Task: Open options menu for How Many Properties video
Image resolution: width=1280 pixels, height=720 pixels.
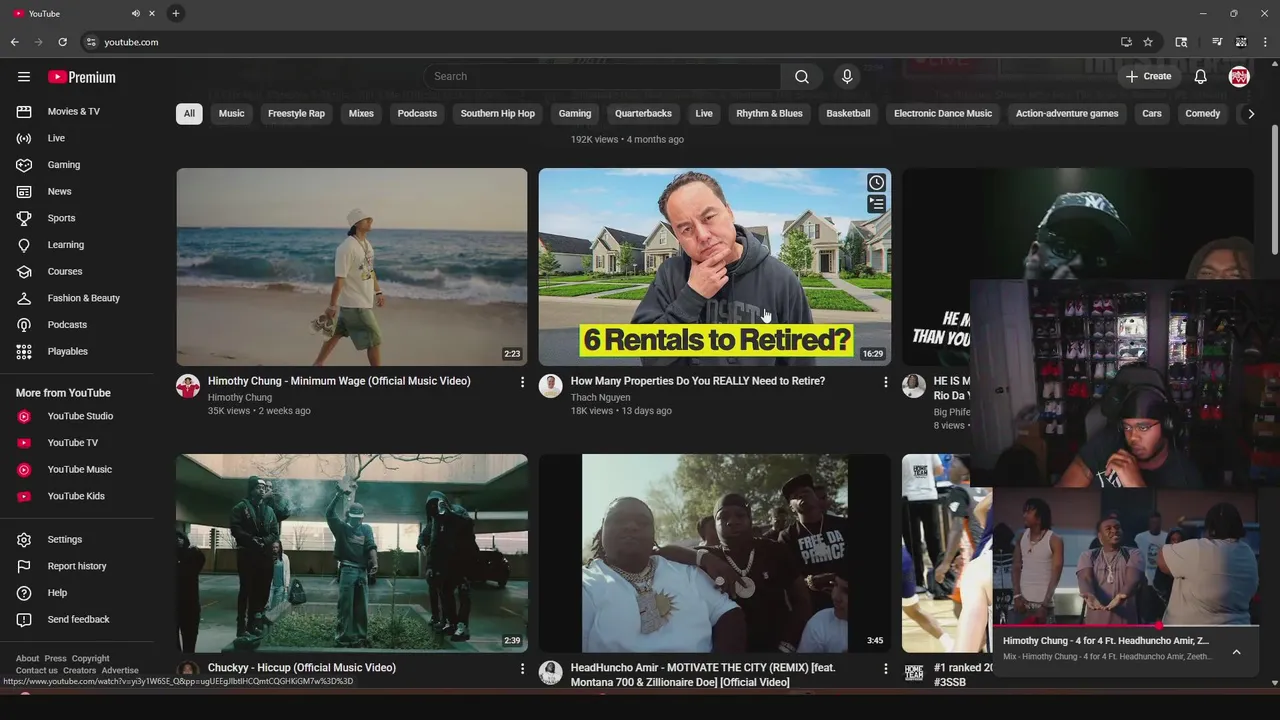Action: point(885,382)
